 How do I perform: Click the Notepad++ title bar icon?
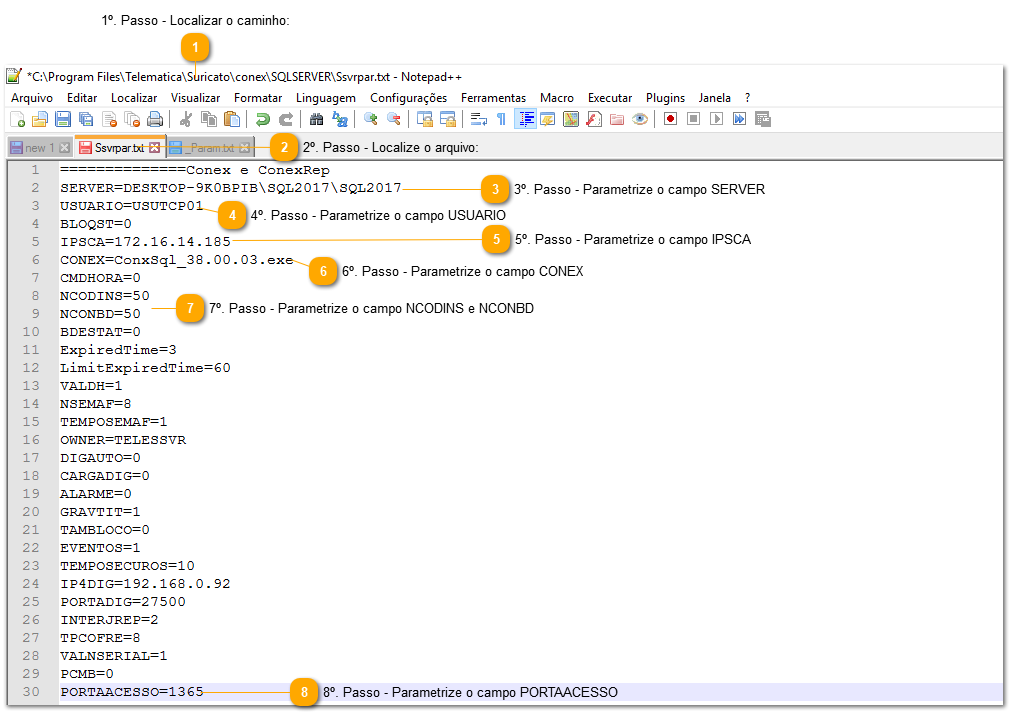[14, 76]
